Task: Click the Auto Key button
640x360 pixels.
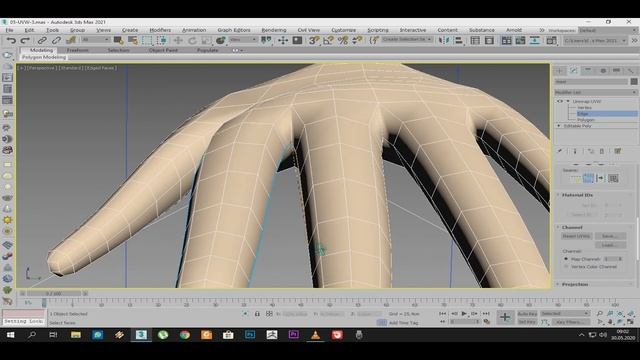Action: point(527,313)
